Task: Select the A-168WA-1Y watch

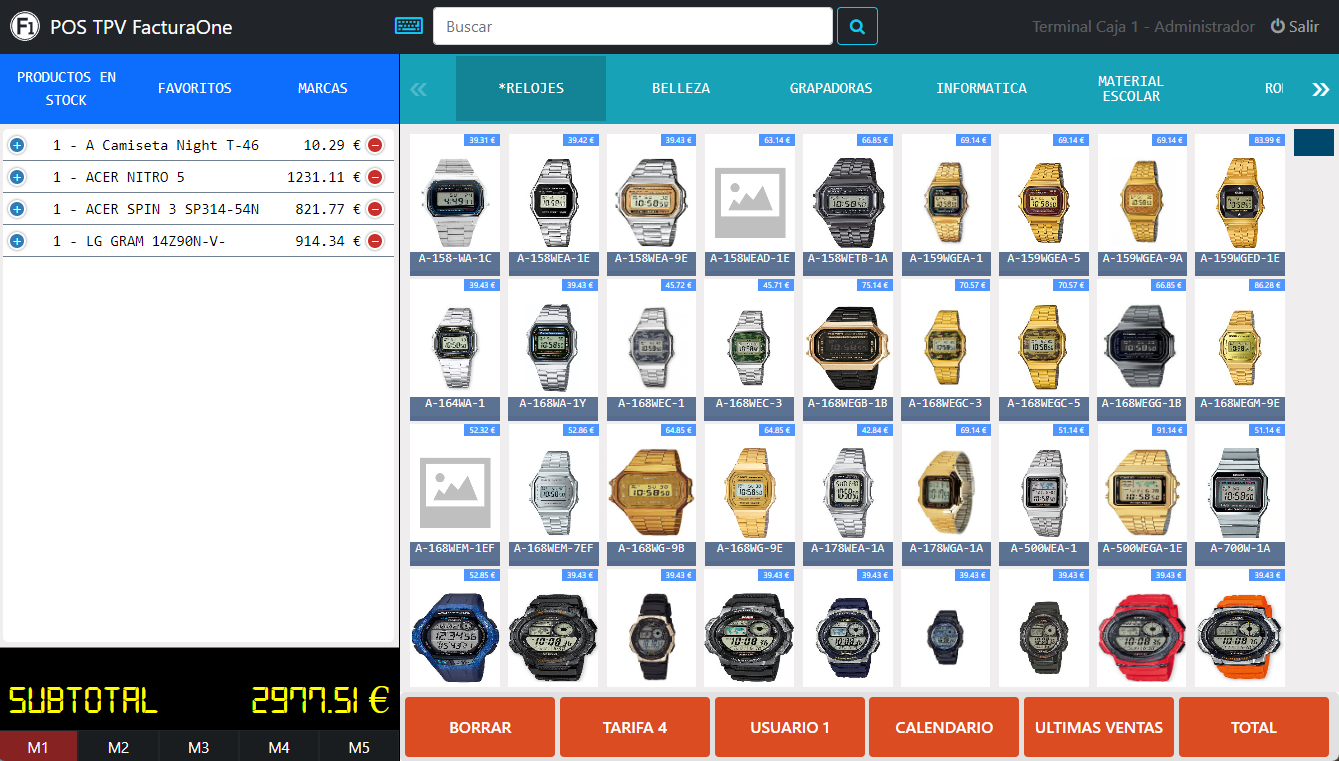Action: click(x=554, y=350)
